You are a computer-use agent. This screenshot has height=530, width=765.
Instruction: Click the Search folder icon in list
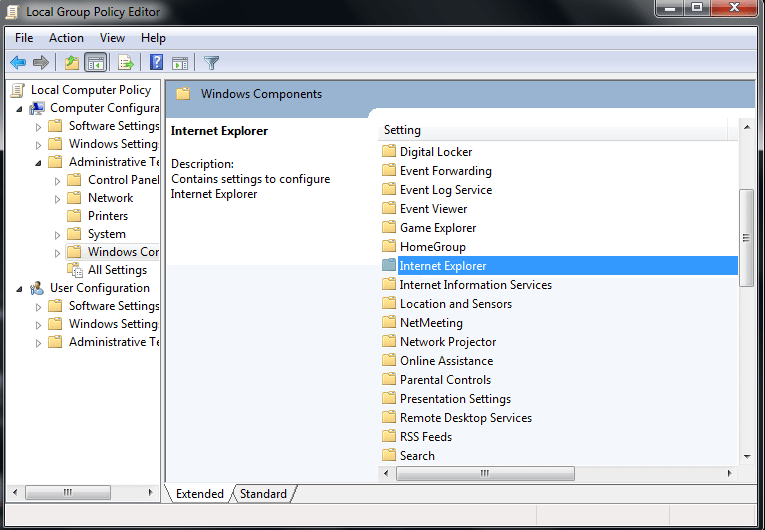tap(389, 455)
